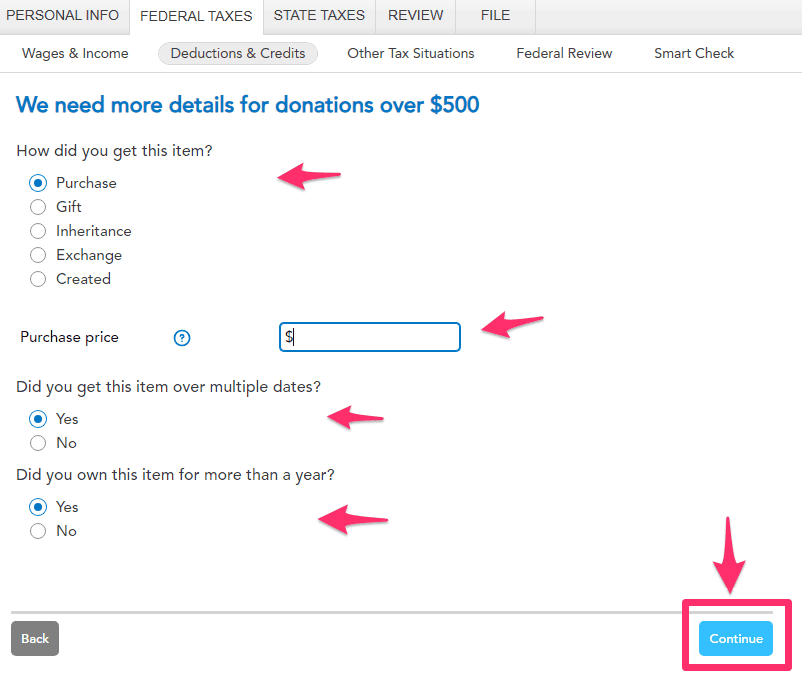
Task: Open the PERSONAL INFO tab
Action: pos(63,16)
